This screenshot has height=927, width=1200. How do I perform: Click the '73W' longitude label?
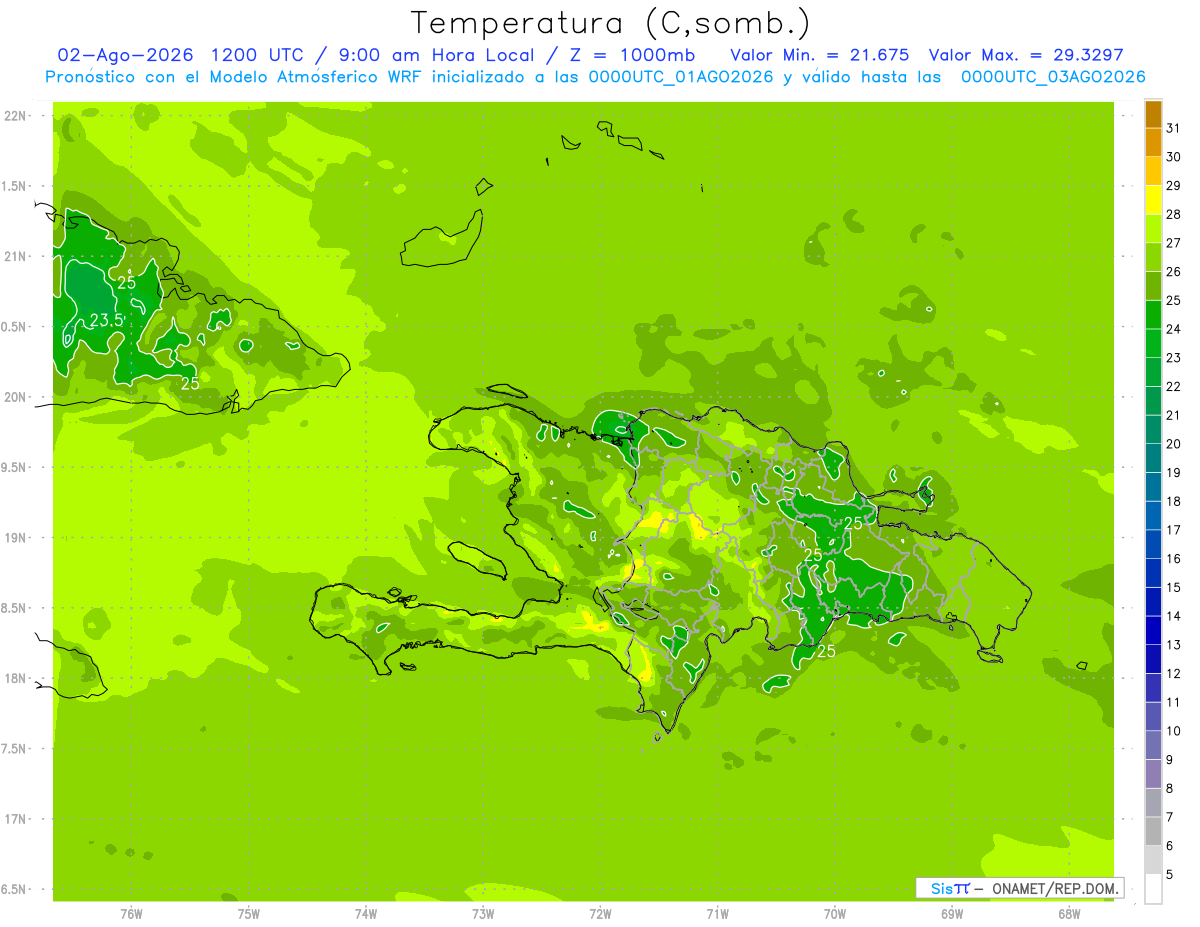pos(483,914)
